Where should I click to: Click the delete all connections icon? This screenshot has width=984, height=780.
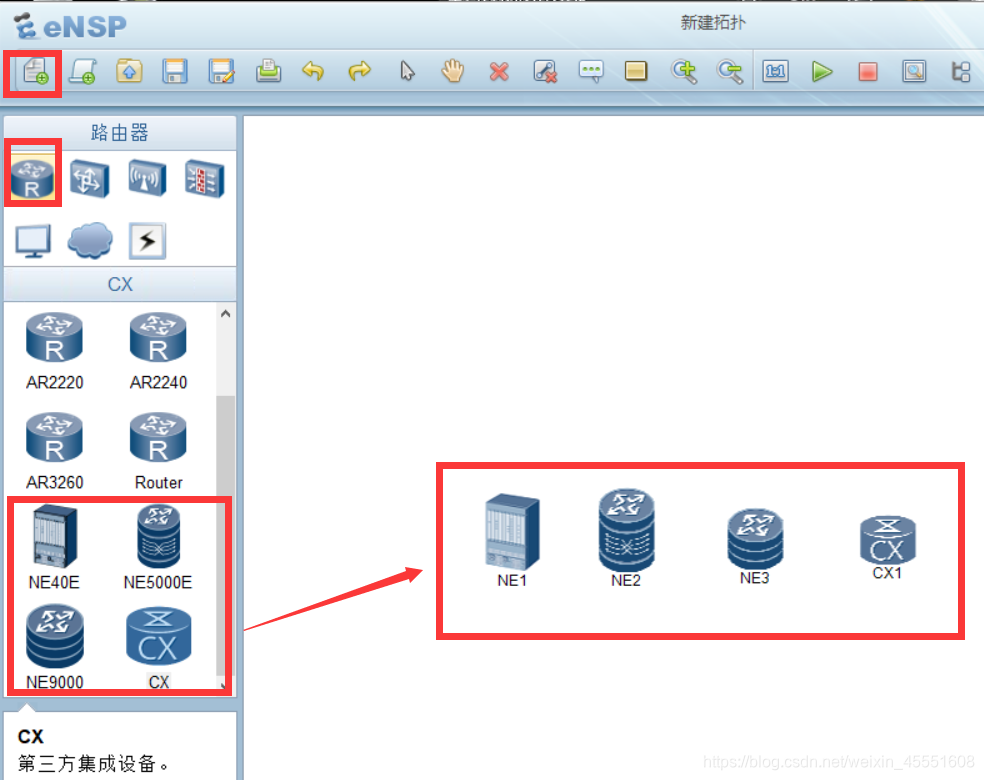click(x=545, y=72)
